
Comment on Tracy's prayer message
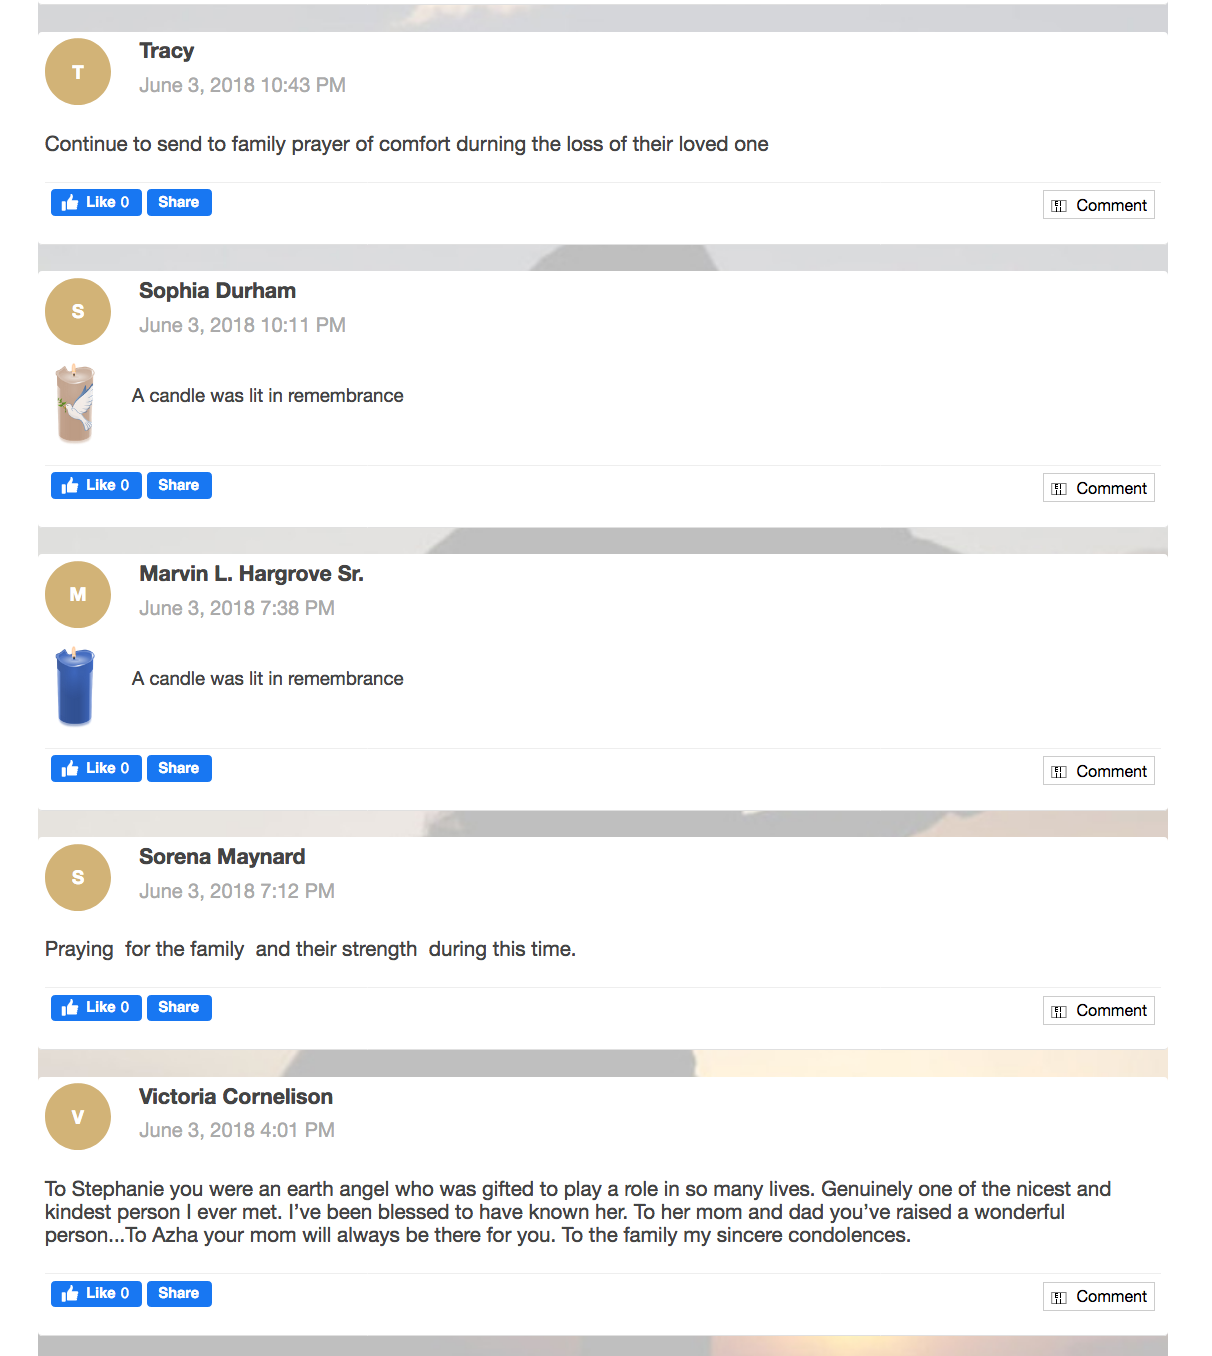click(1099, 205)
